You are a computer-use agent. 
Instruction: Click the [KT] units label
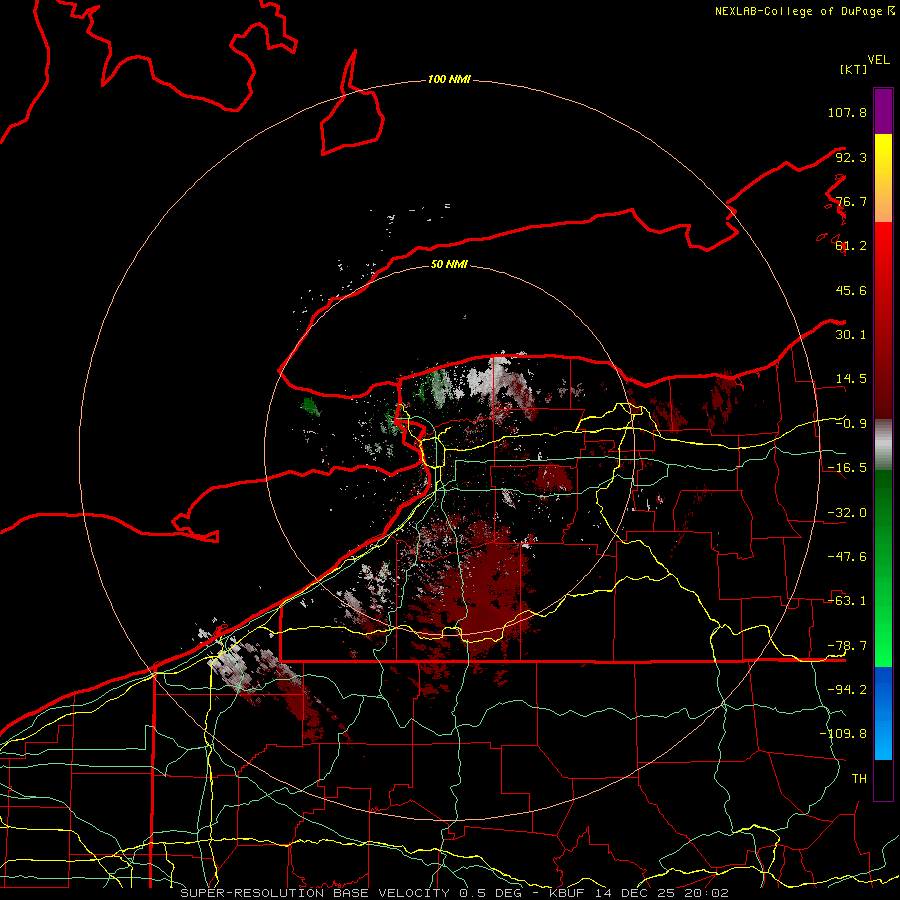click(853, 69)
